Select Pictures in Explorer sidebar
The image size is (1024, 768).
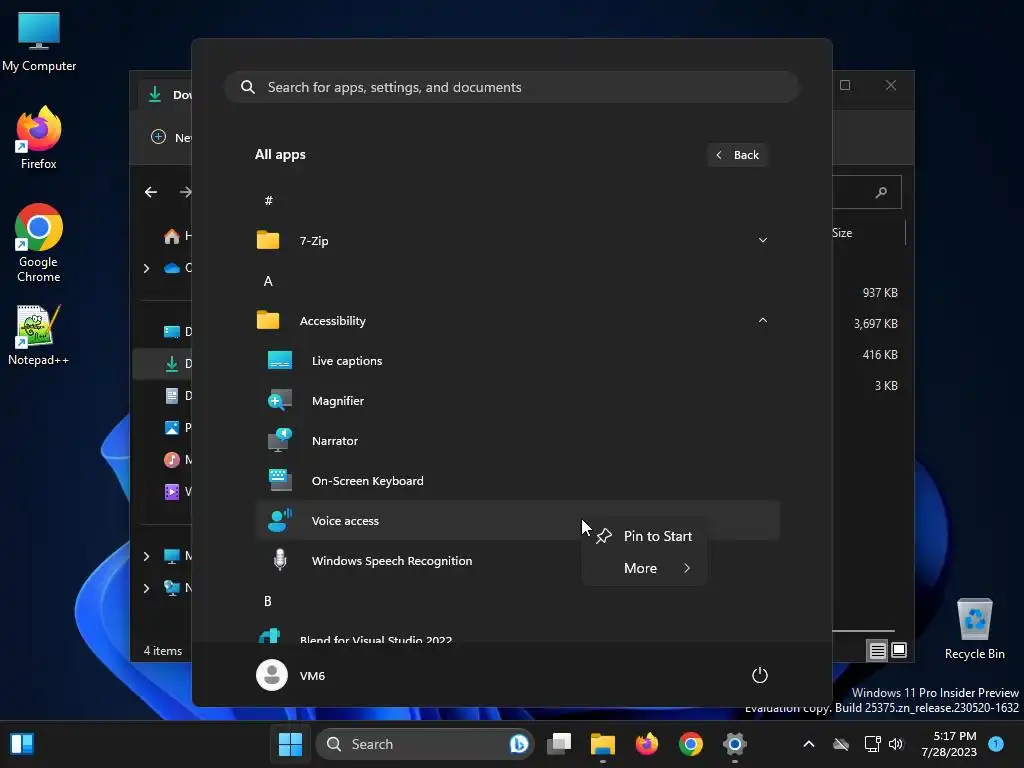pos(176,428)
